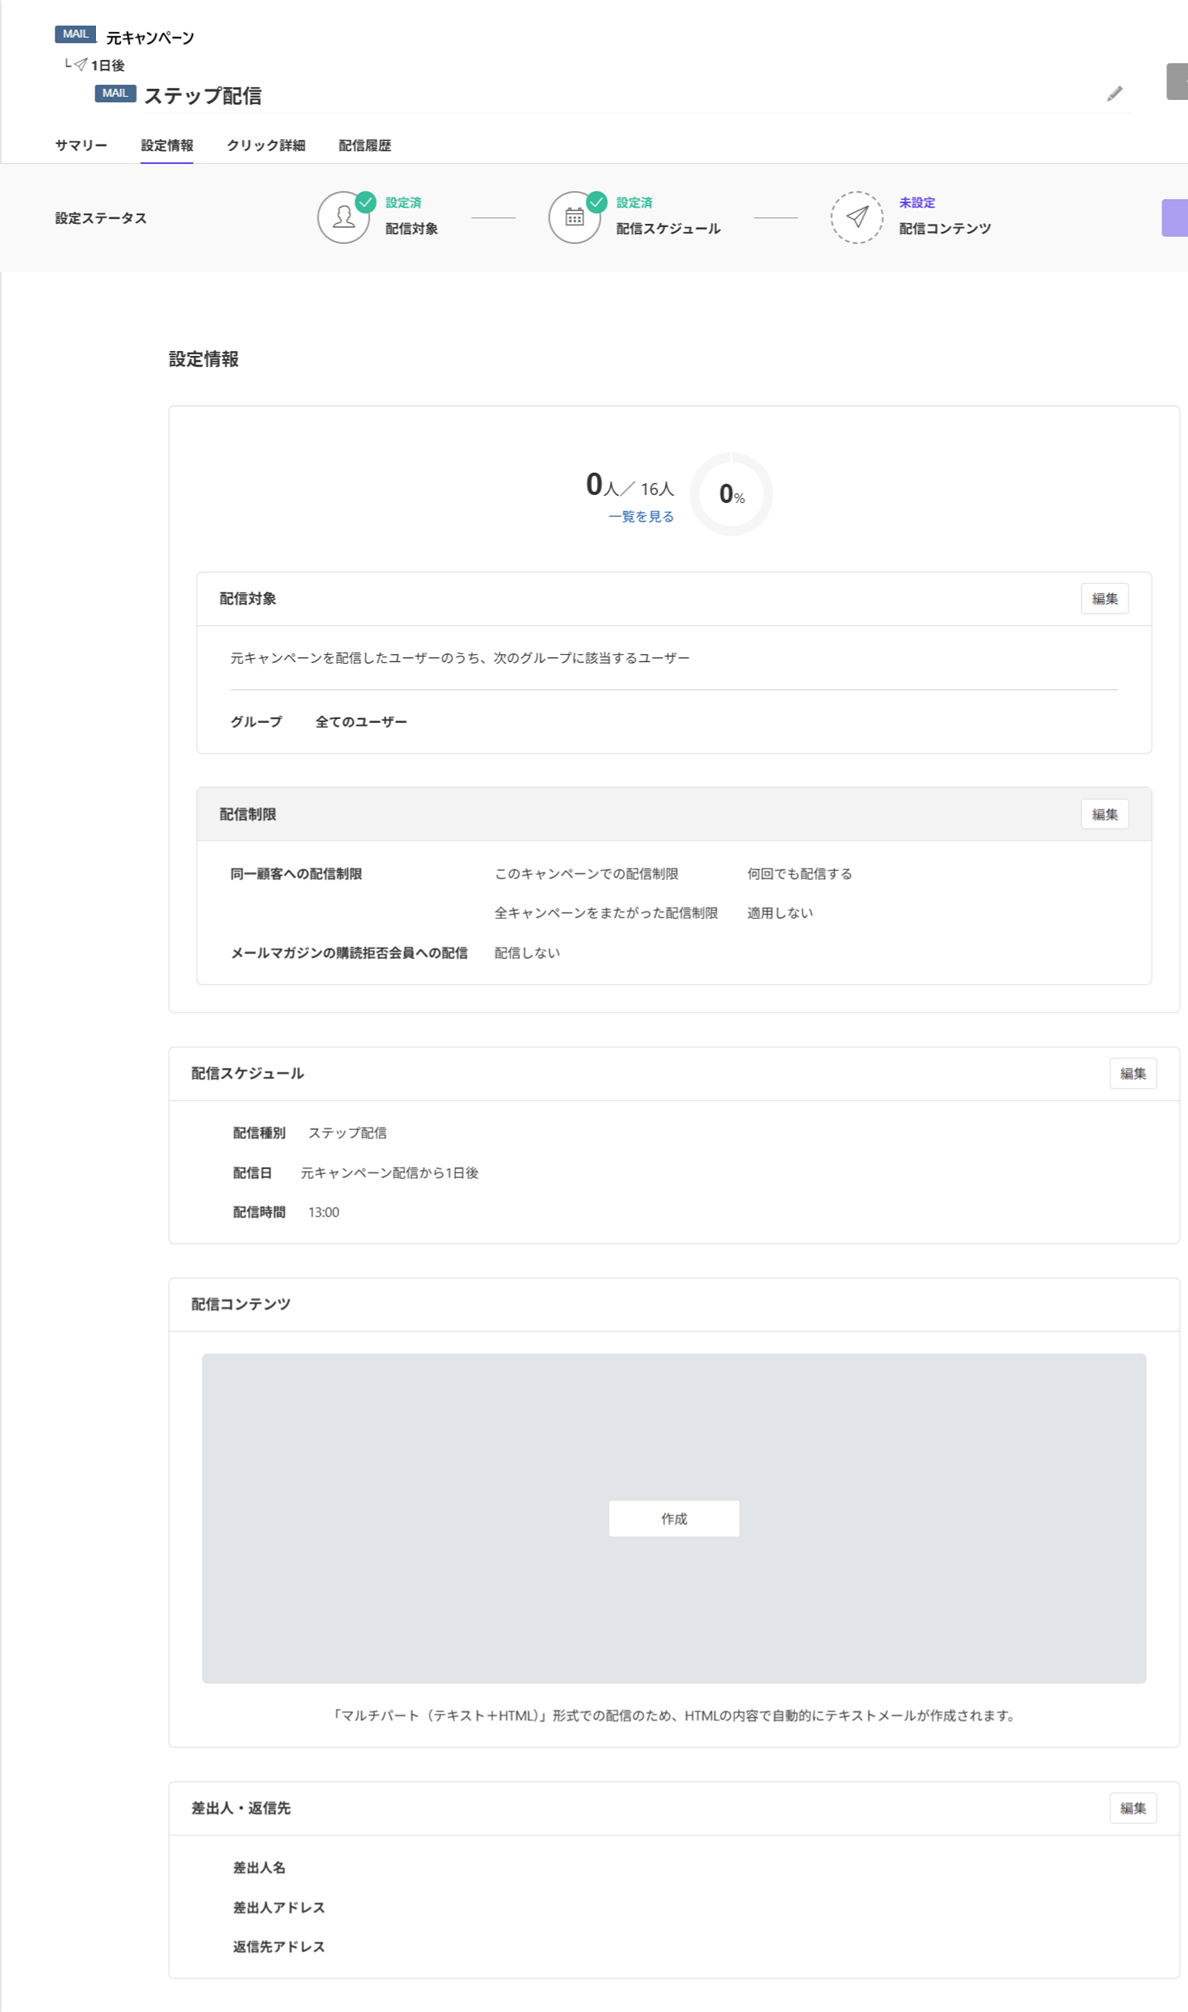Open the 元キャンペーン parent campaign
The height and width of the screenshot is (2012, 1188).
tap(150, 38)
